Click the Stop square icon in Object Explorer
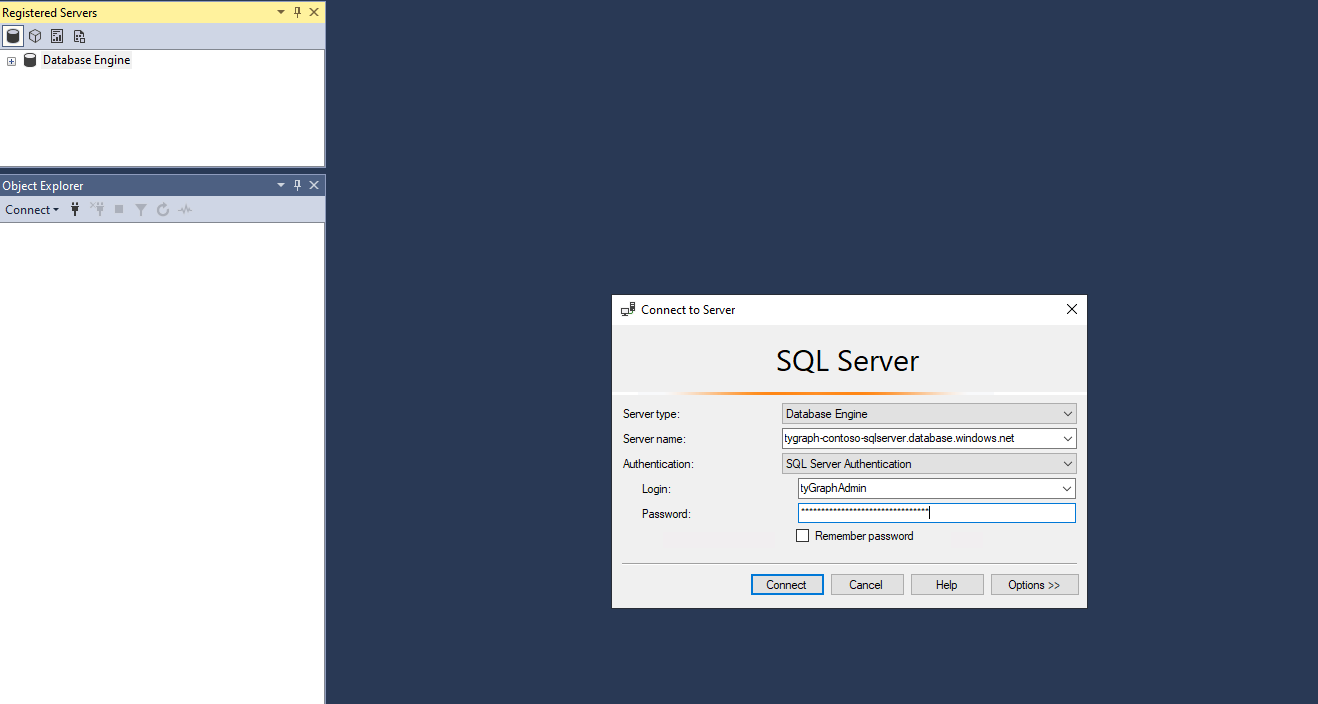The image size is (1318, 704). (x=119, y=210)
